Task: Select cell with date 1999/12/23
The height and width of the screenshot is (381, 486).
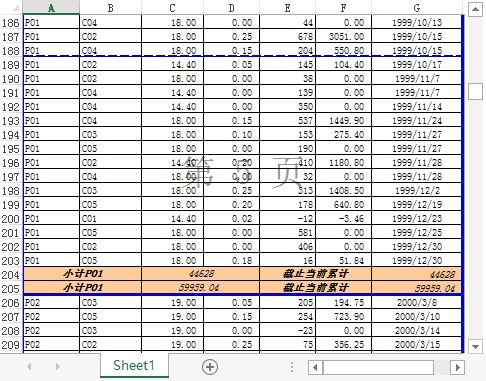Action: click(x=417, y=219)
